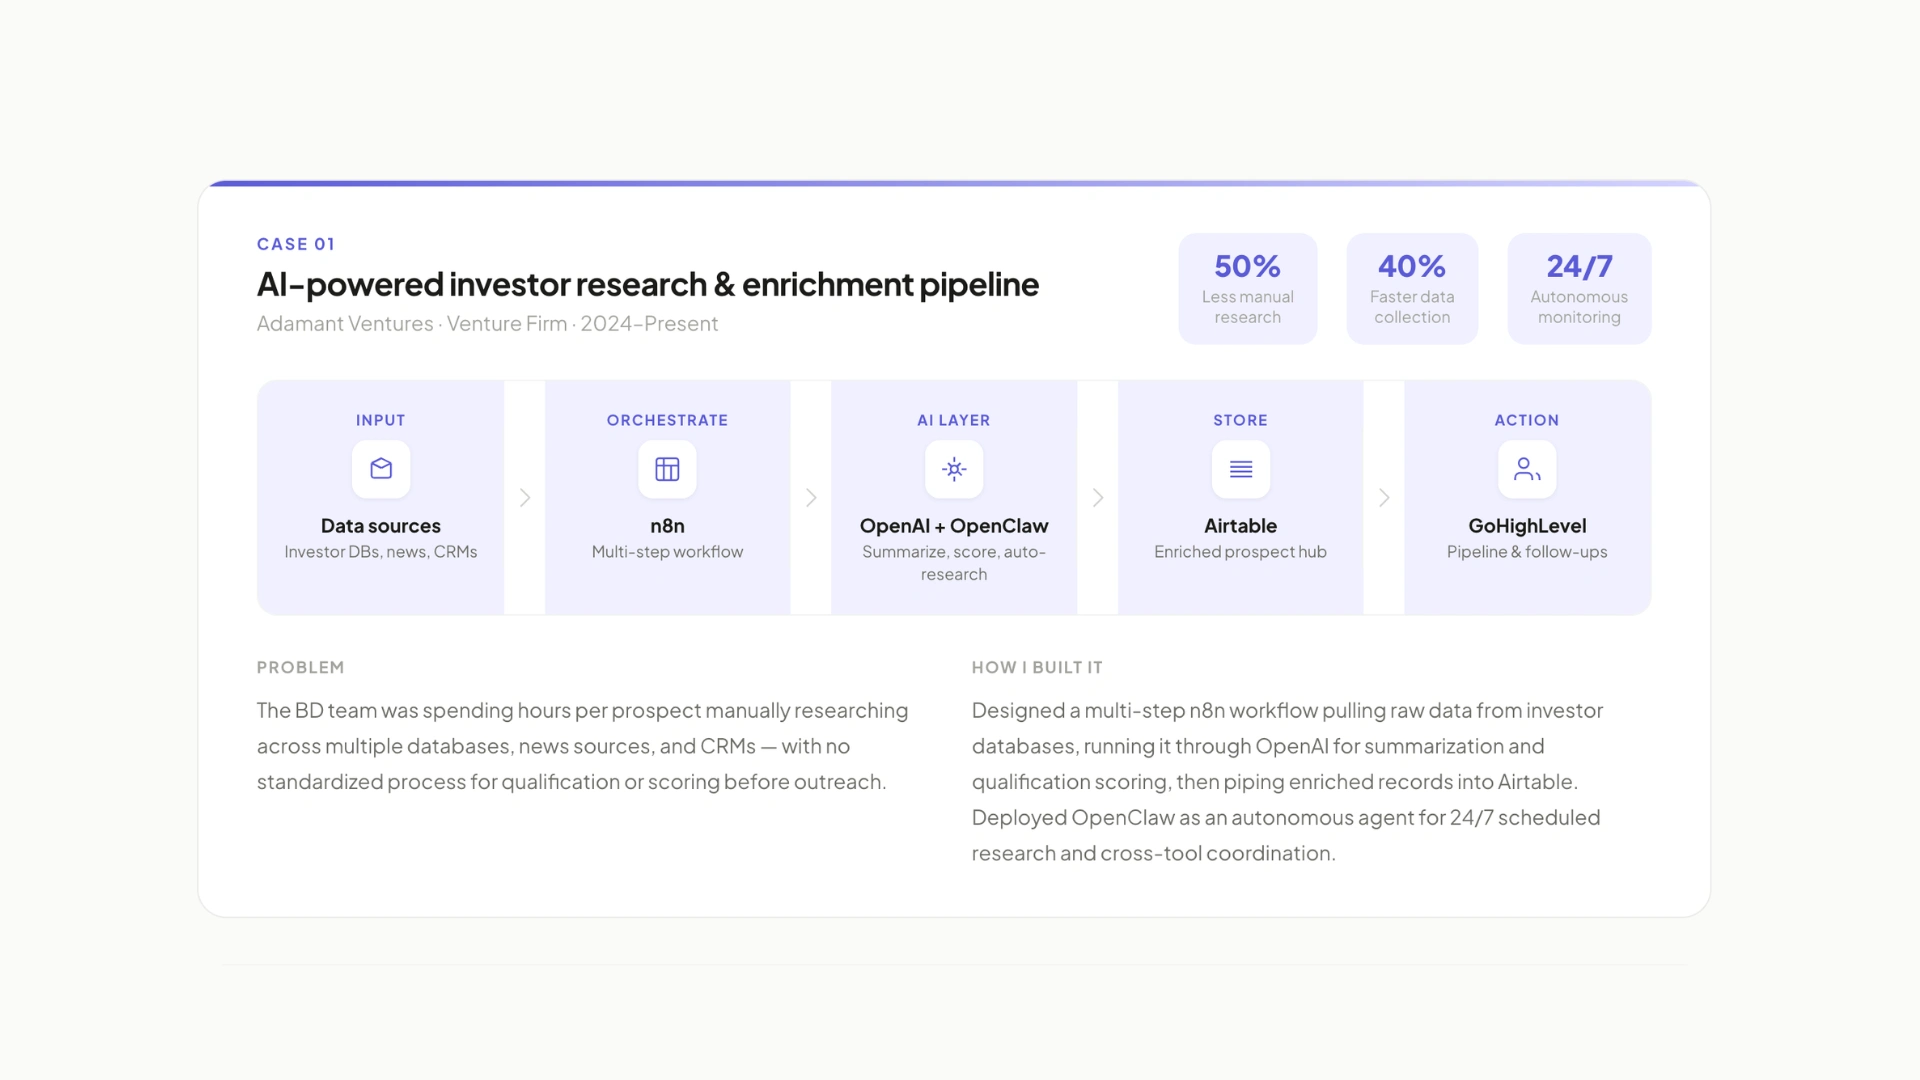Click the Enriched prospect hub description
Screen dimensions: 1920x1080
[x=1240, y=552]
